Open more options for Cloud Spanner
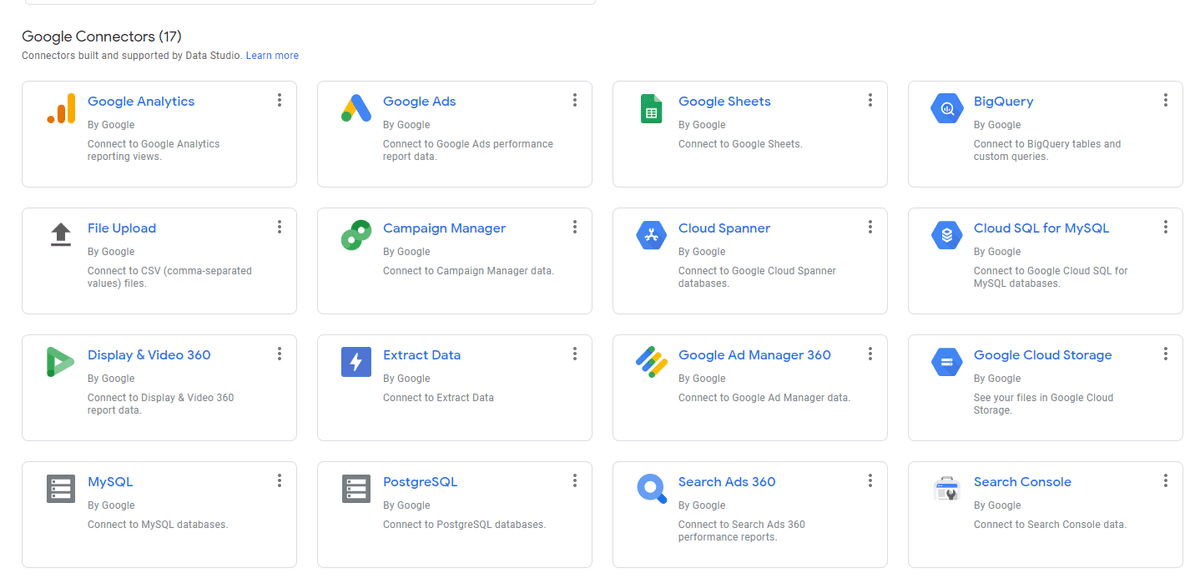Viewport: 1200px width, 587px height. 870,227
